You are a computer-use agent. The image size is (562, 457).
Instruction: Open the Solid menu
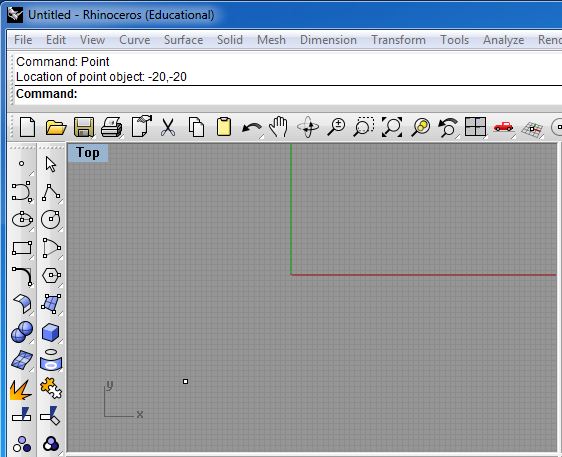(x=230, y=40)
